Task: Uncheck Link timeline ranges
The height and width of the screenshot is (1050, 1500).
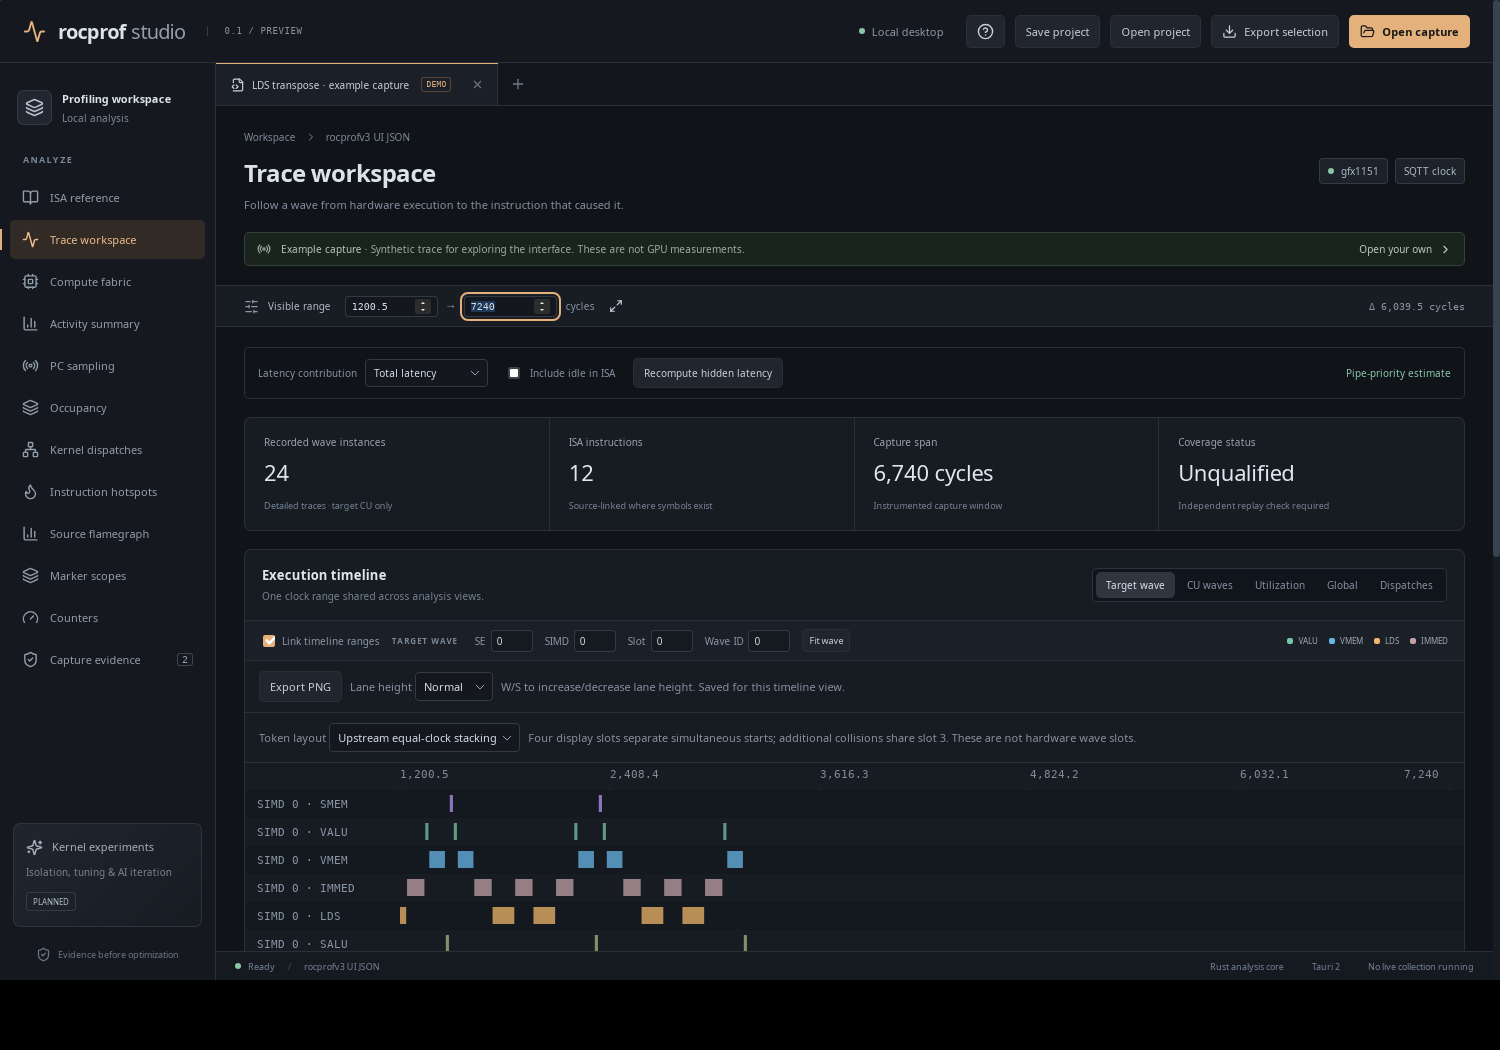Action: [269, 641]
